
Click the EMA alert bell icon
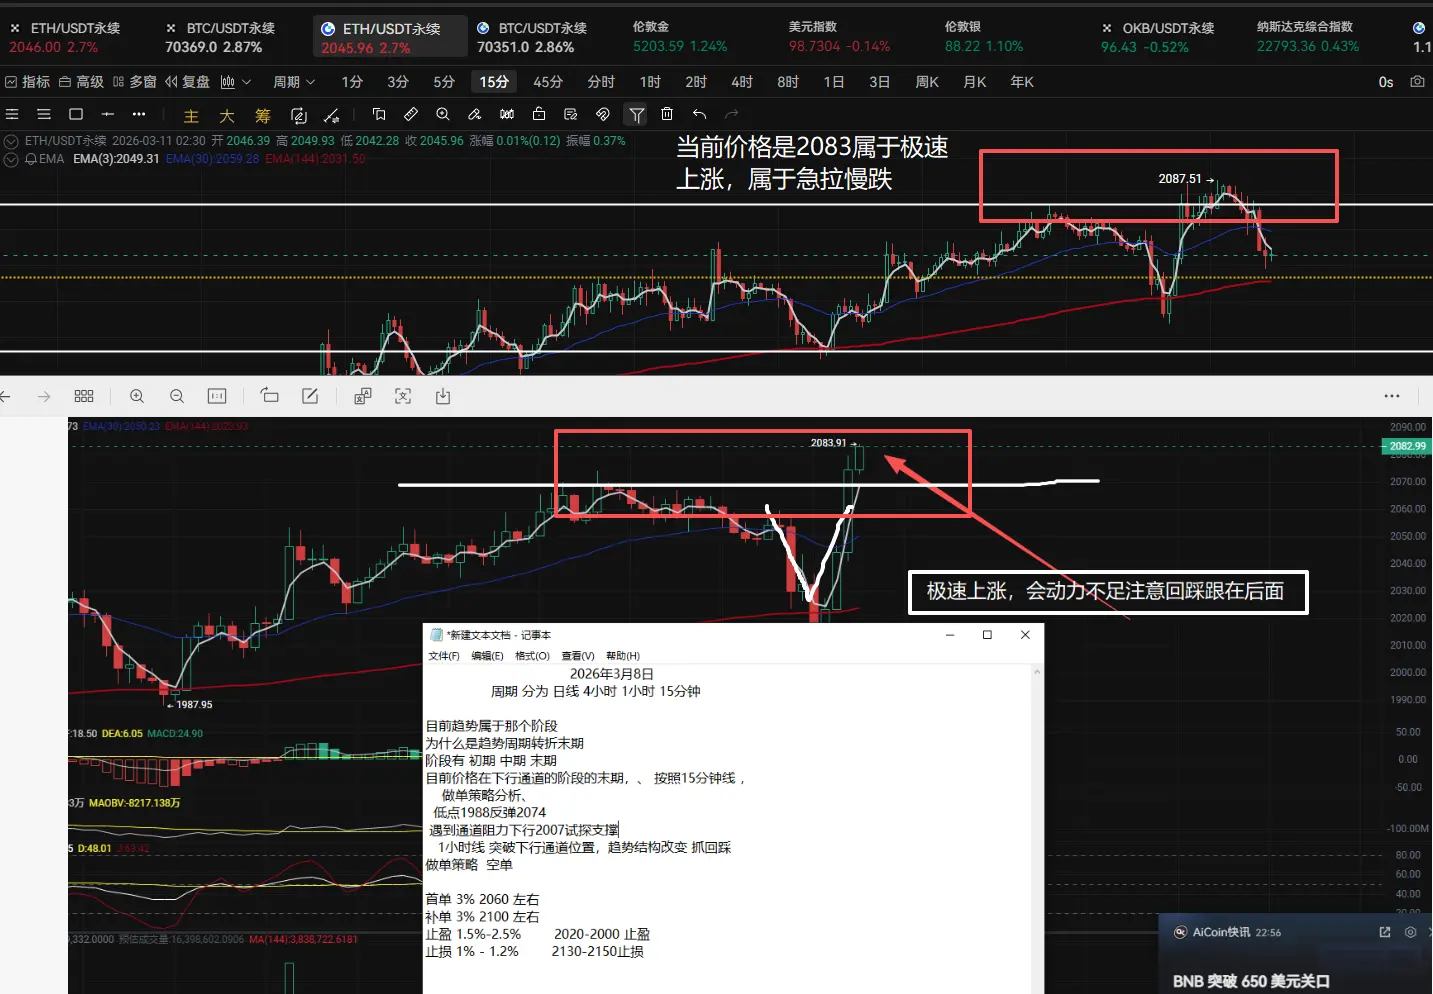(x=30, y=159)
